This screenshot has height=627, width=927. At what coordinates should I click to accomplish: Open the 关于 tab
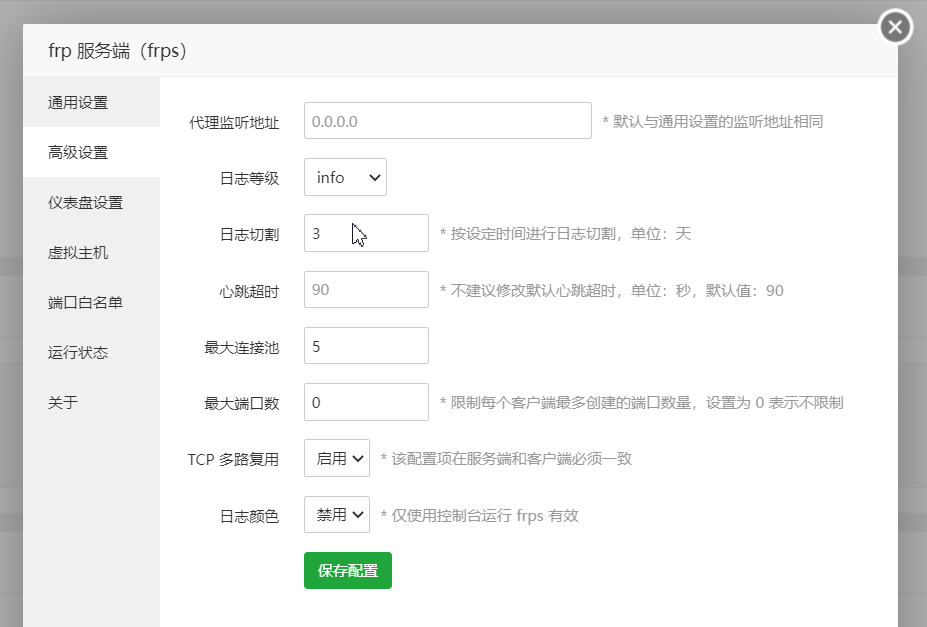pyautogui.click(x=92, y=402)
